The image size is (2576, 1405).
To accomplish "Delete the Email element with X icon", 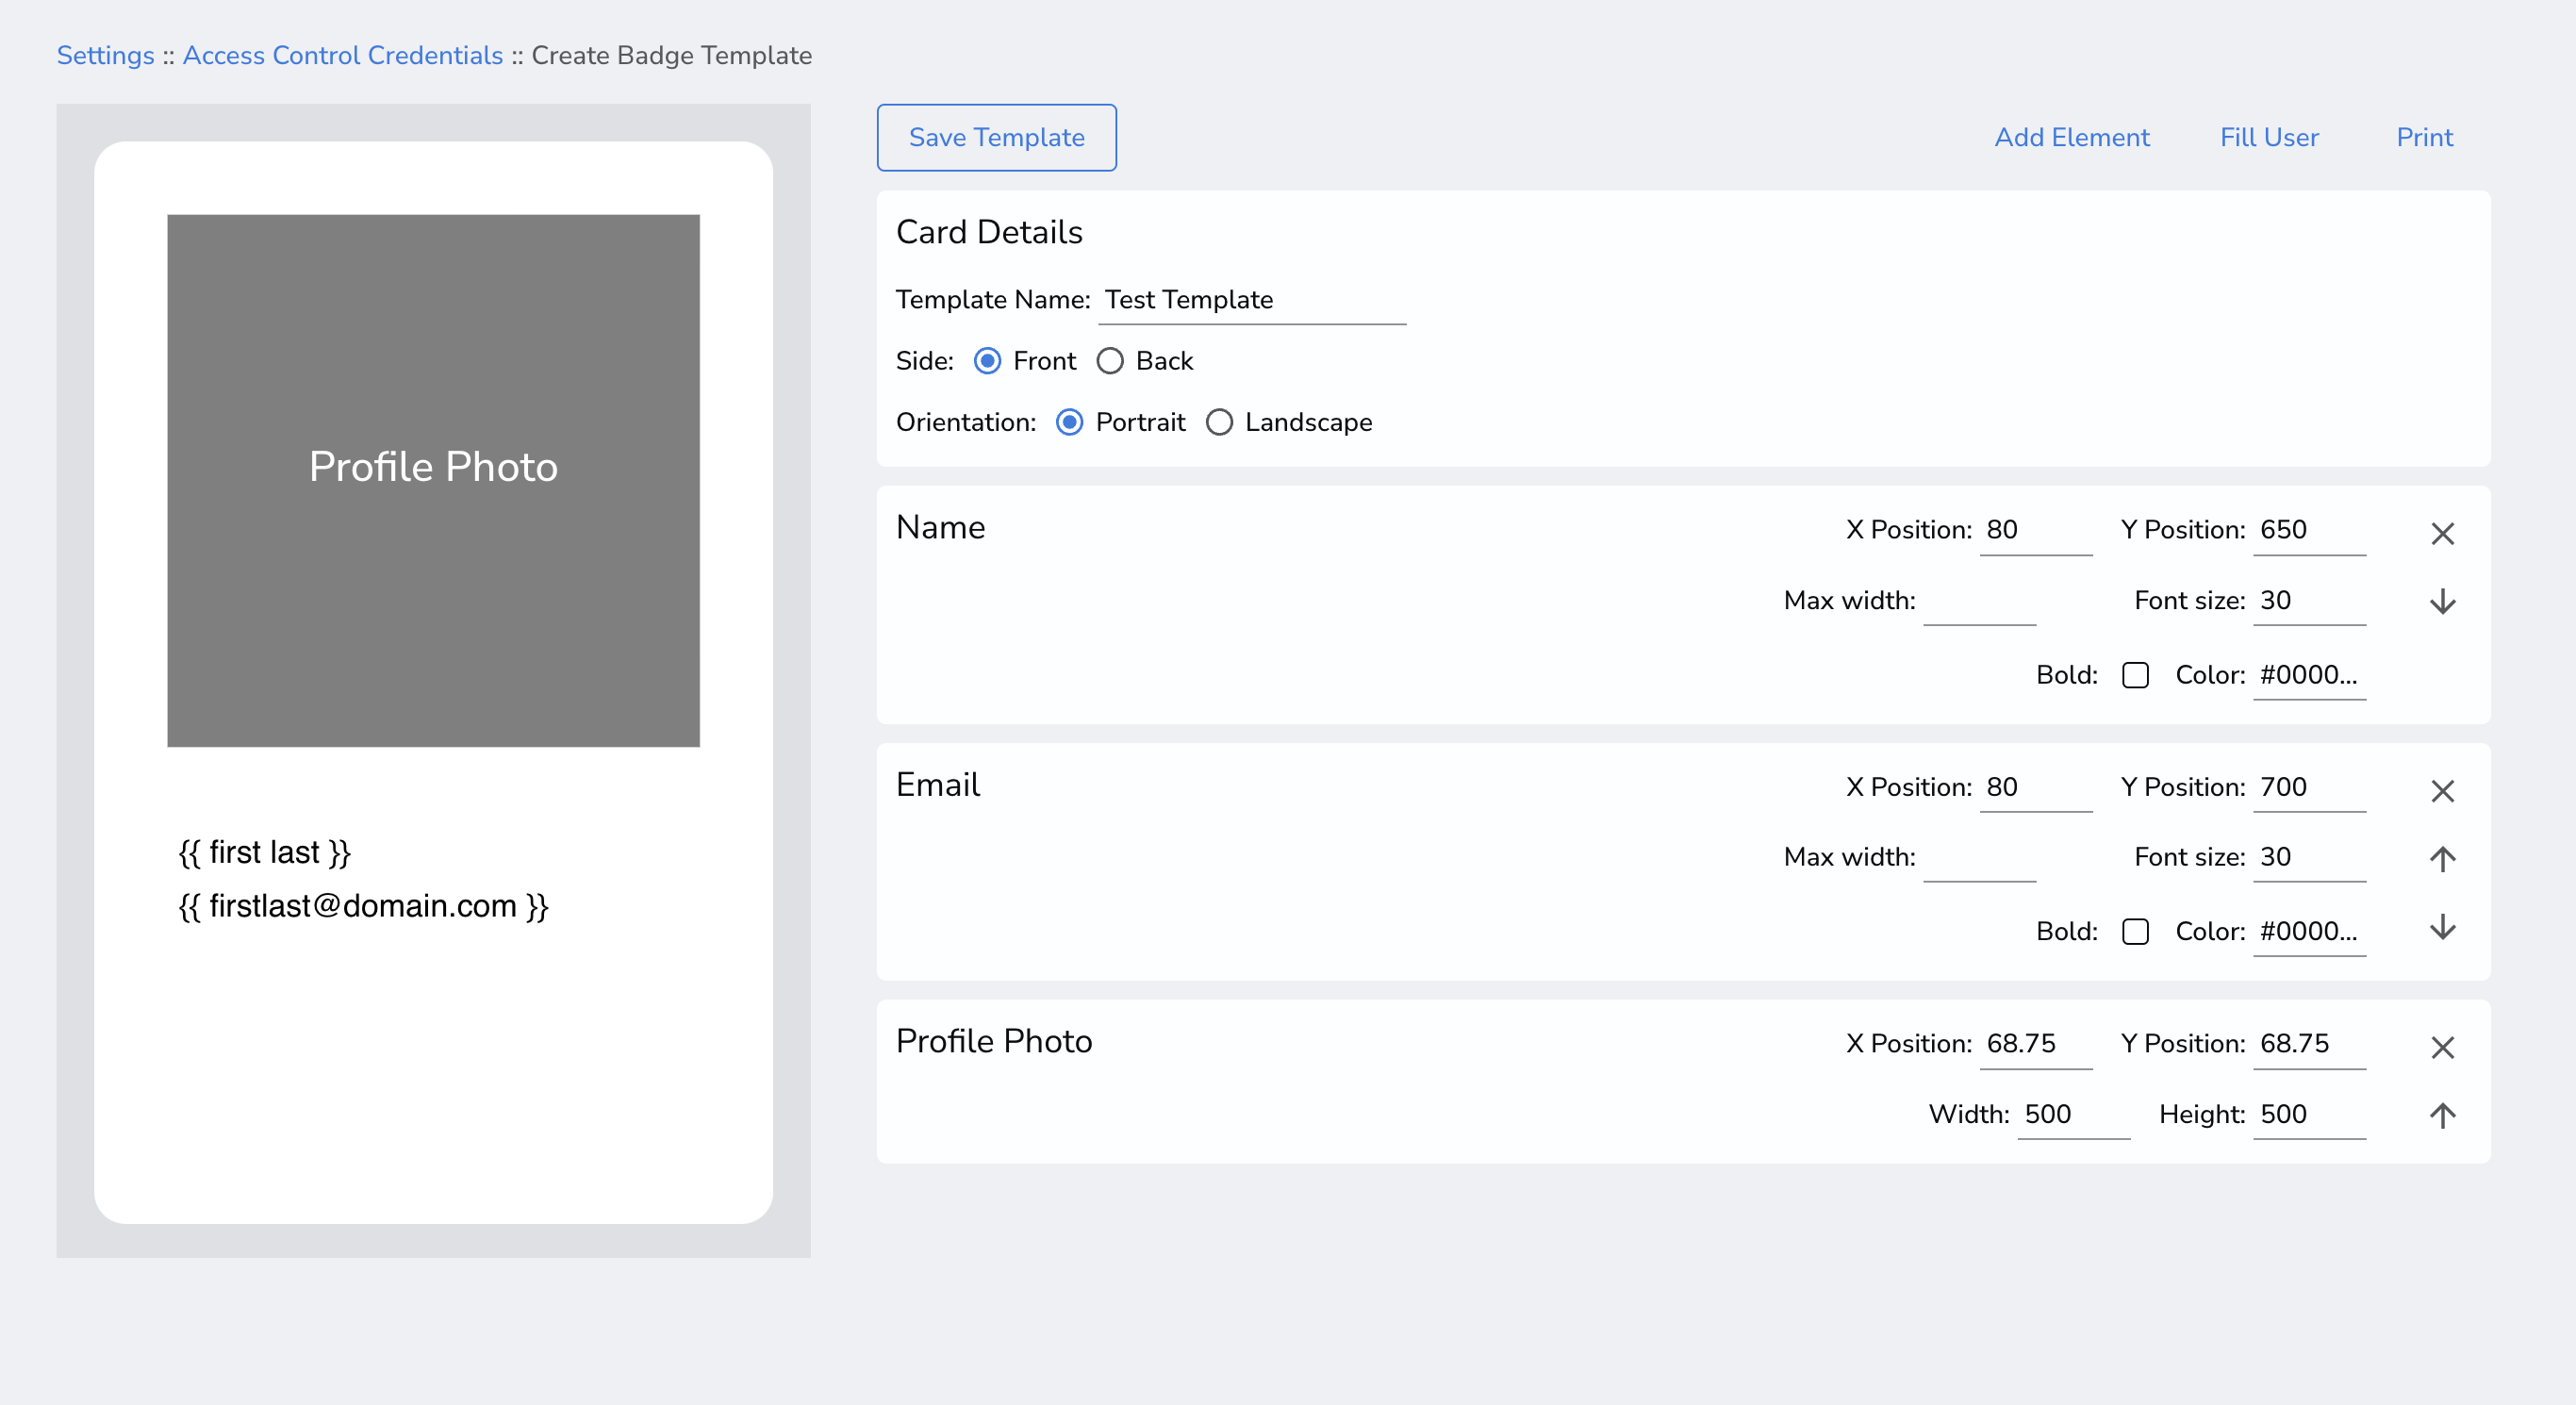I will (2442, 791).
